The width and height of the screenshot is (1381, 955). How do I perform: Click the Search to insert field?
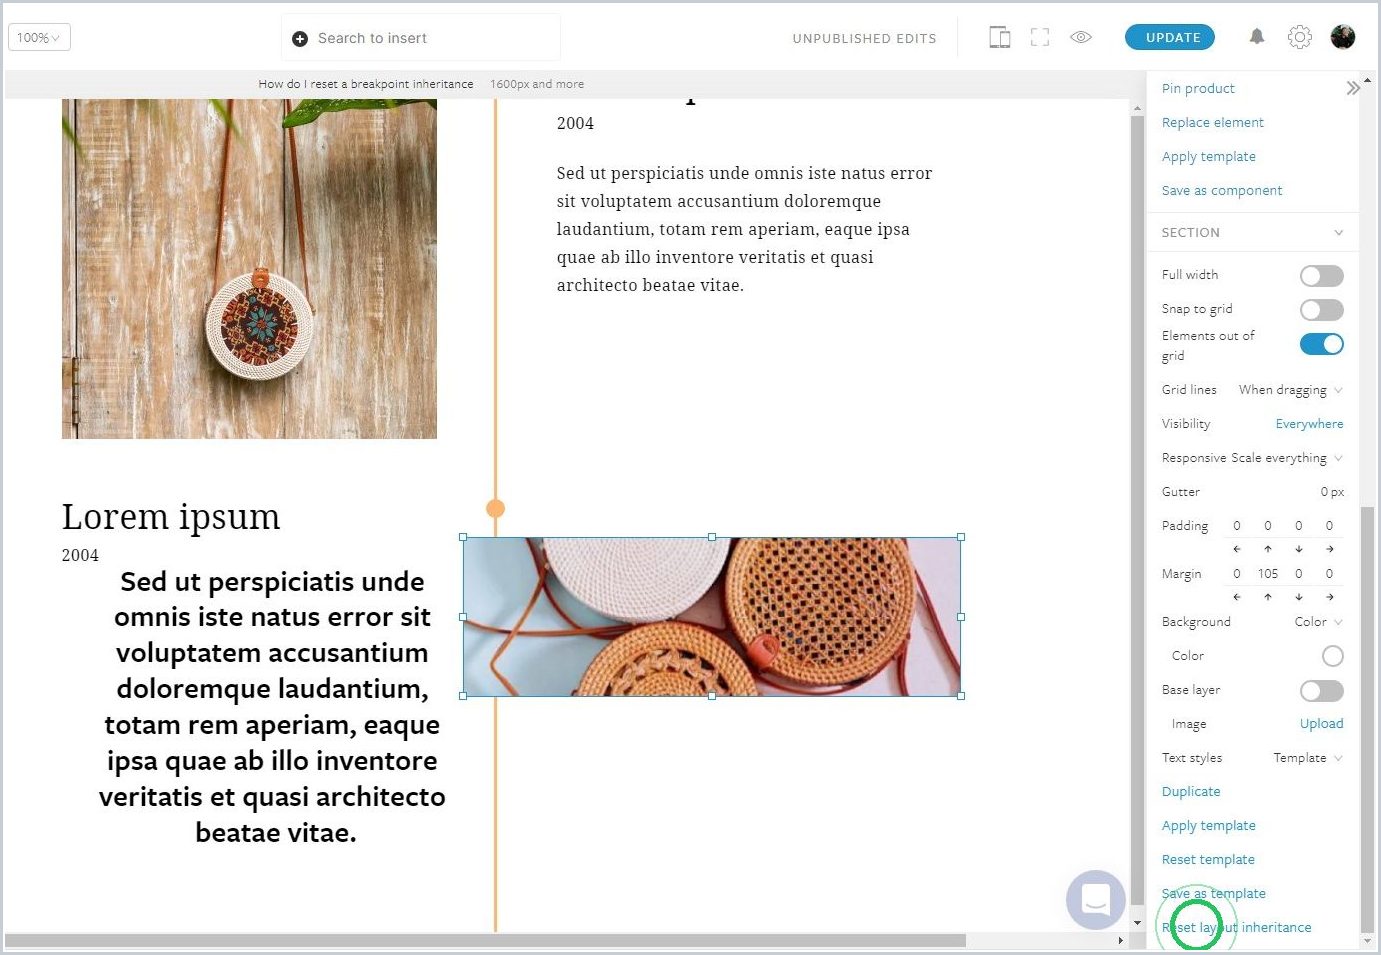tap(420, 38)
